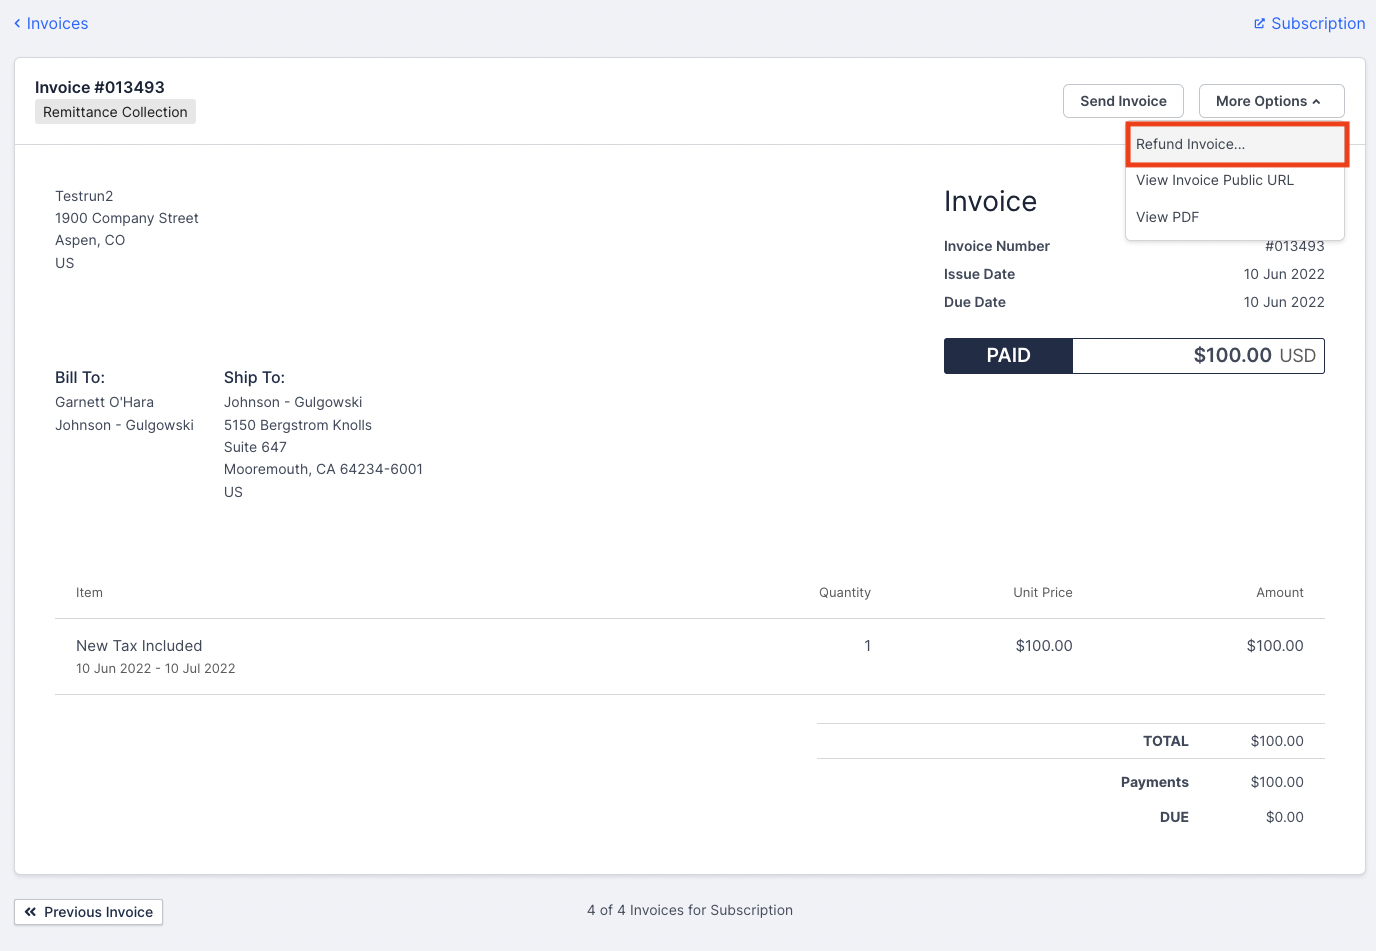Click the $100.00 USD amount display
The height and width of the screenshot is (951, 1376).
(1198, 355)
